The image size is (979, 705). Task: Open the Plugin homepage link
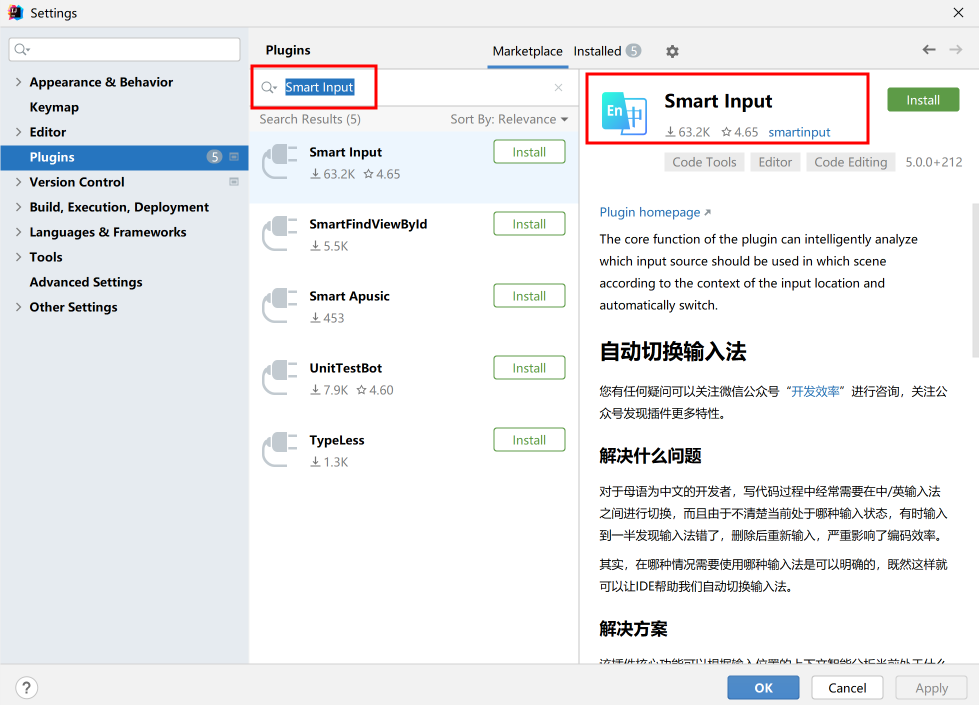tap(649, 212)
